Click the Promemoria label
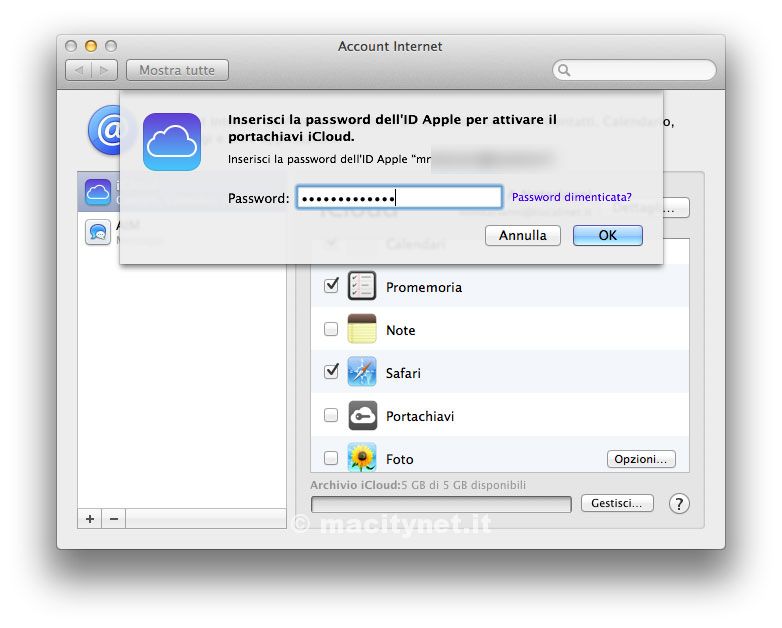This screenshot has width=782, height=628. pyautogui.click(x=424, y=287)
